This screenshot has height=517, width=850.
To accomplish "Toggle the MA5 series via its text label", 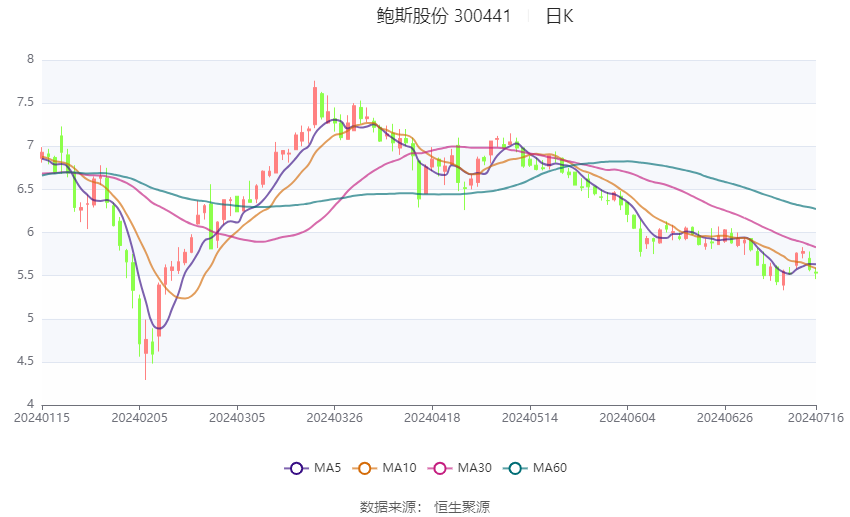I will click(327, 467).
